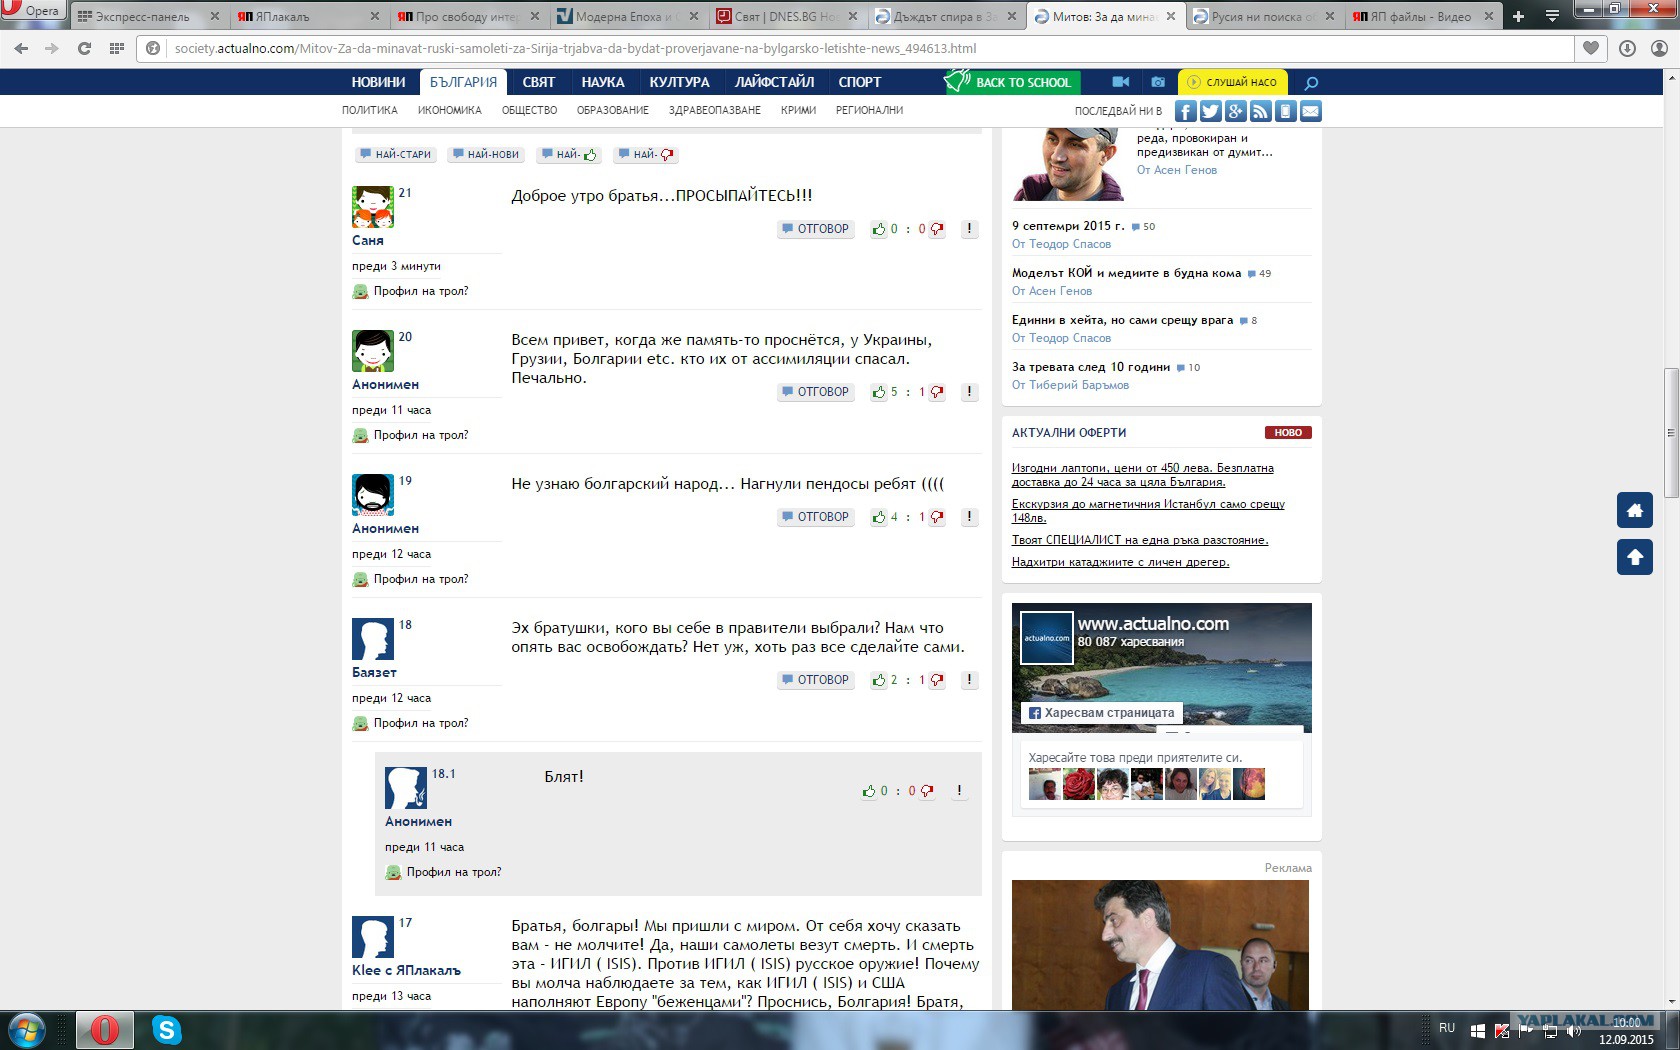Open the СВЯТ menu section
Viewport: 1680px width, 1050px height.
coord(539,82)
